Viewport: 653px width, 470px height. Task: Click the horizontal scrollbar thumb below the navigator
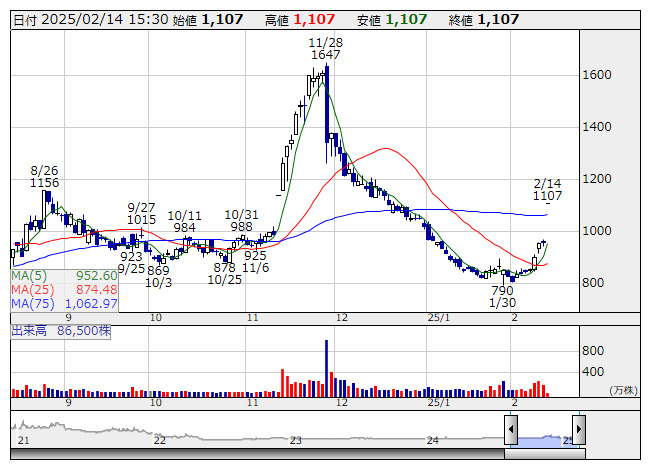pyautogui.click(x=545, y=454)
